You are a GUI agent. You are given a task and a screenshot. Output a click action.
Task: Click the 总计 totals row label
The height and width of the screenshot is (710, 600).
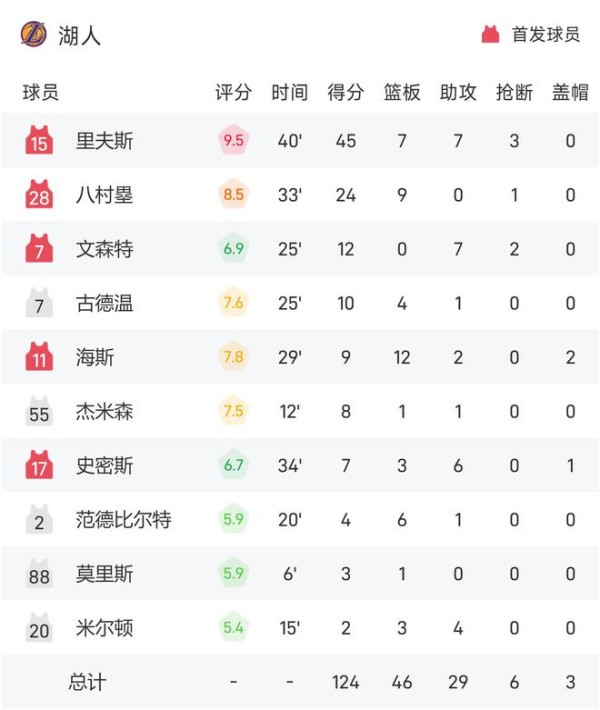tap(87, 682)
